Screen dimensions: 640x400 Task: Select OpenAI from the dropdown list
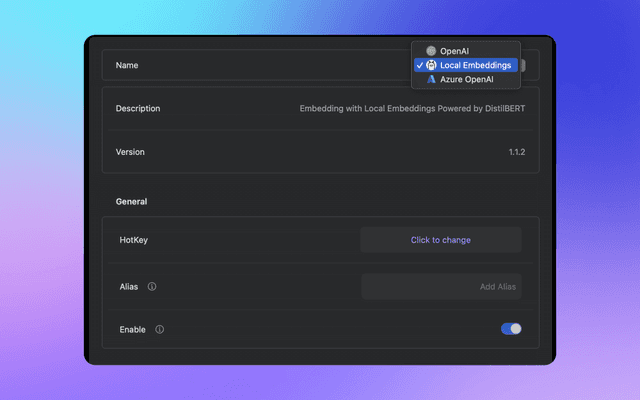tap(466, 51)
